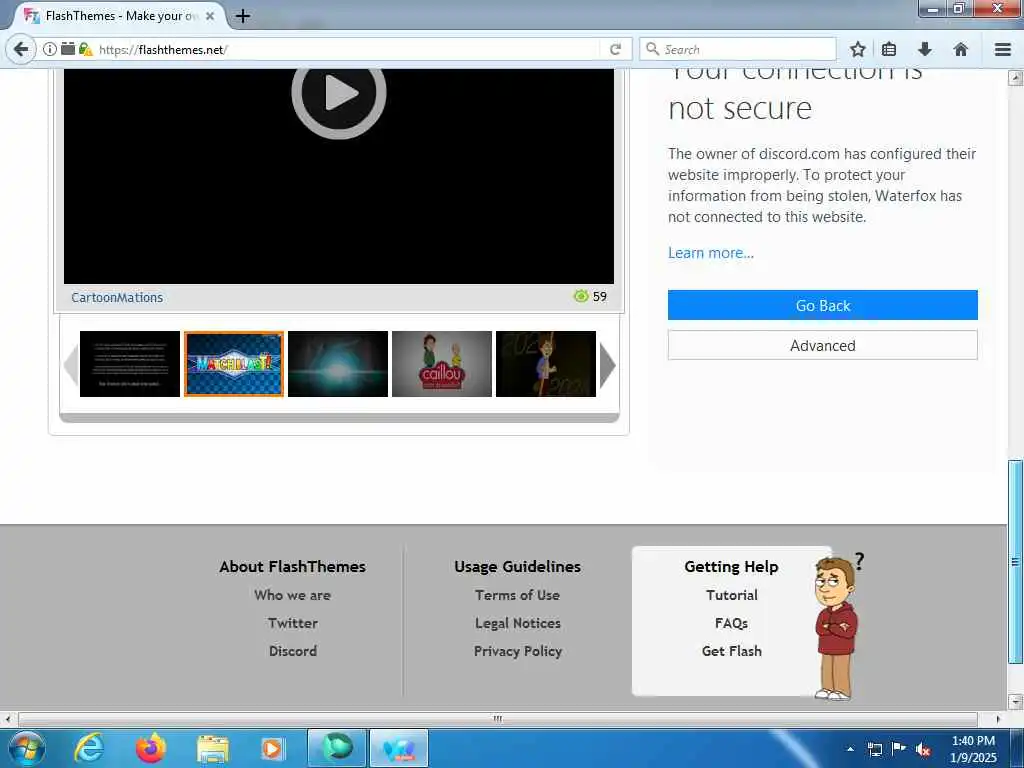Click the Advanced button
The height and width of the screenshot is (768, 1024).
pos(822,345)
